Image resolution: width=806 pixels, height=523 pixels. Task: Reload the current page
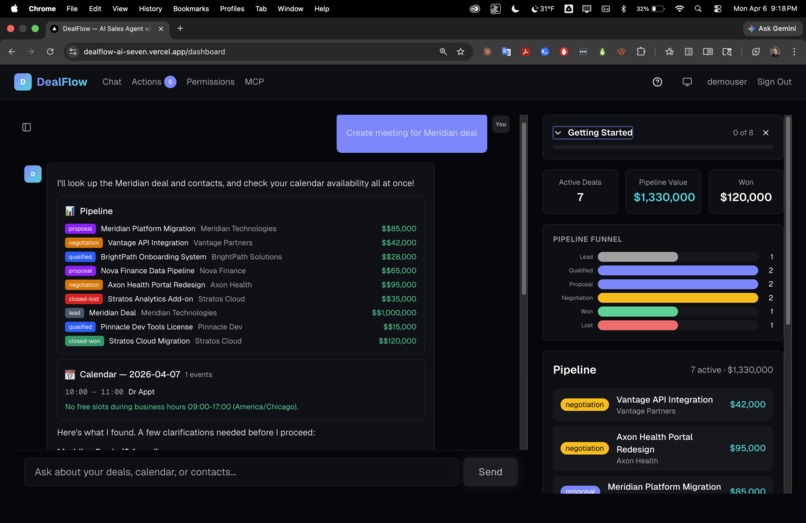pyautogui.click(x=50, y=51)
